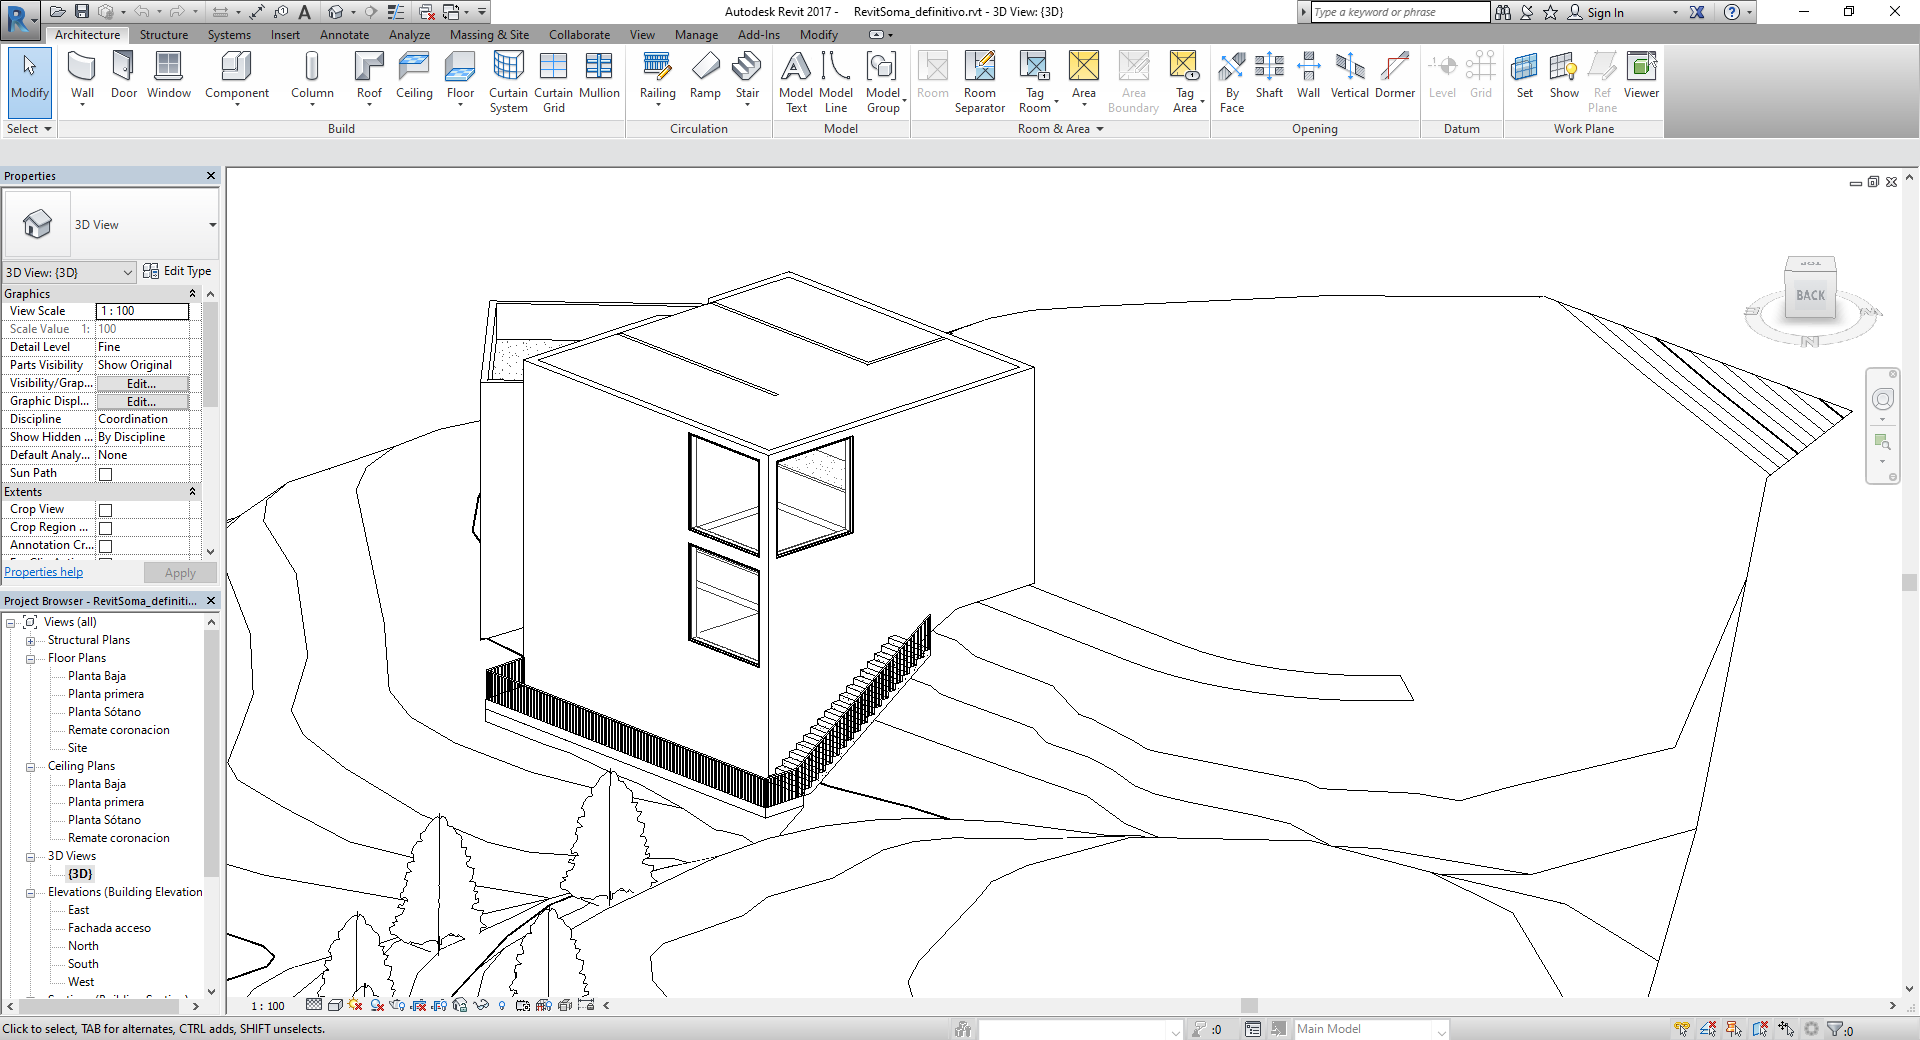
Task: Expand the Structural Plans tree node
Action: pyautogui.click(x=31, y=641)
